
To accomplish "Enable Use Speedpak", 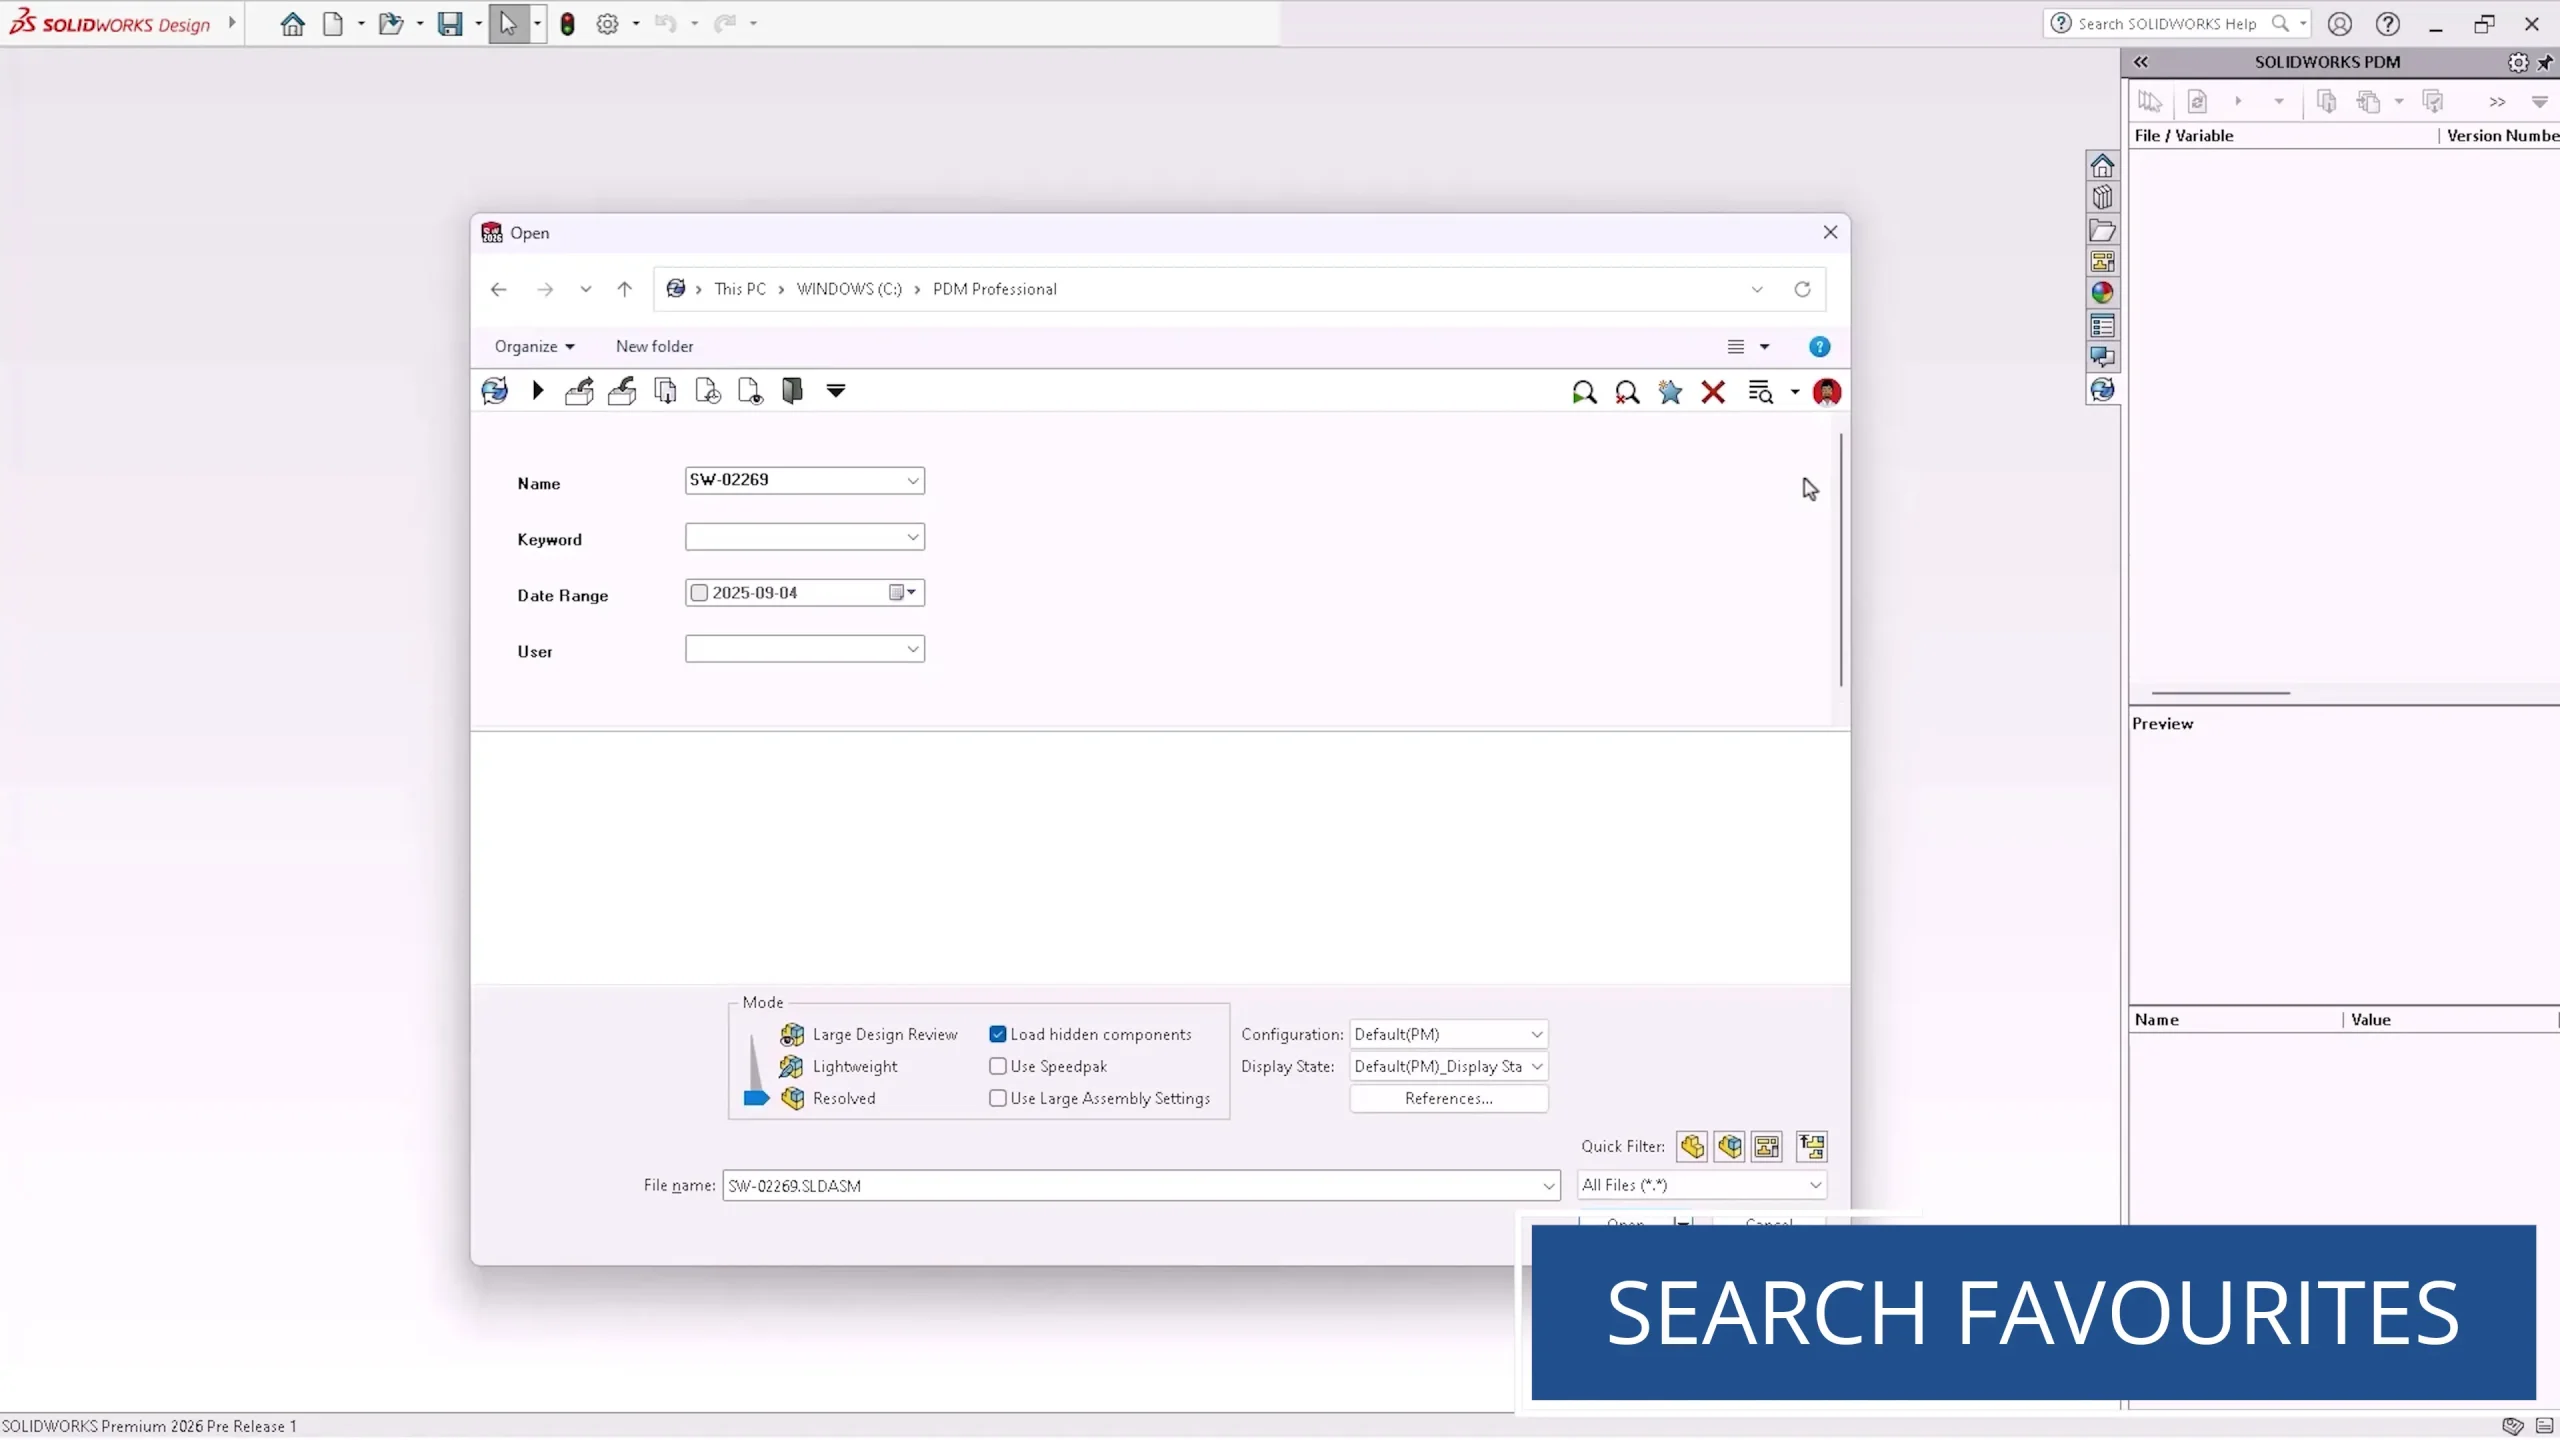I will click(997, 1066).
